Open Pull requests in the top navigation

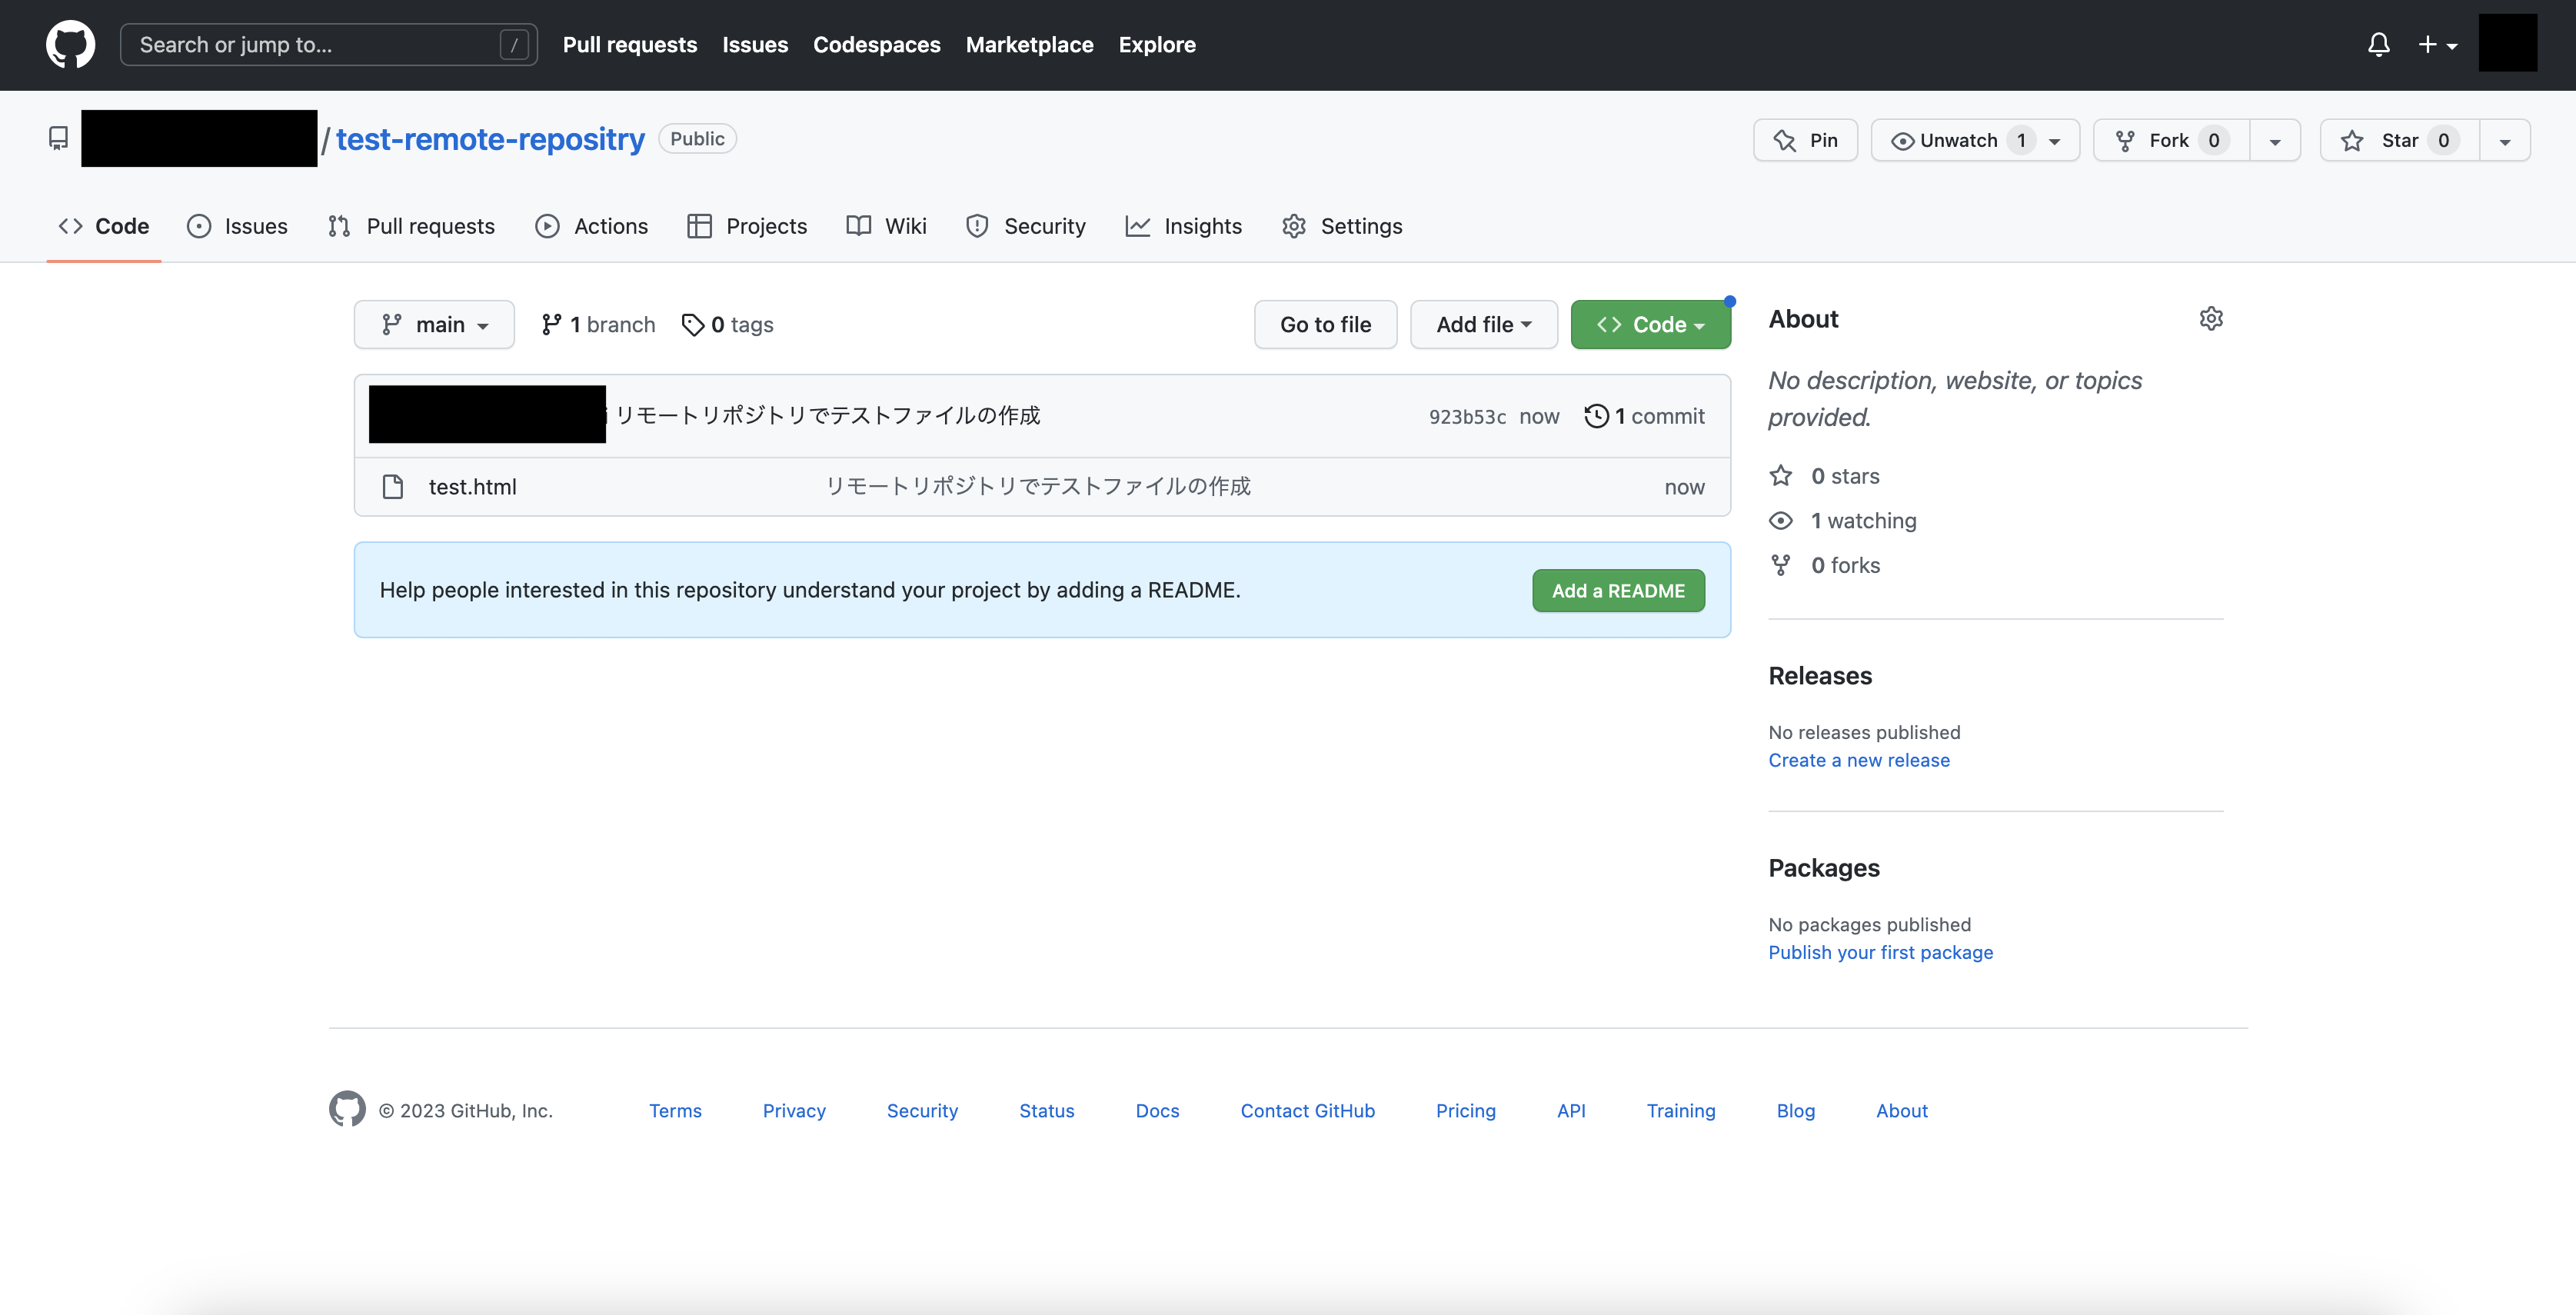point(630,45)
